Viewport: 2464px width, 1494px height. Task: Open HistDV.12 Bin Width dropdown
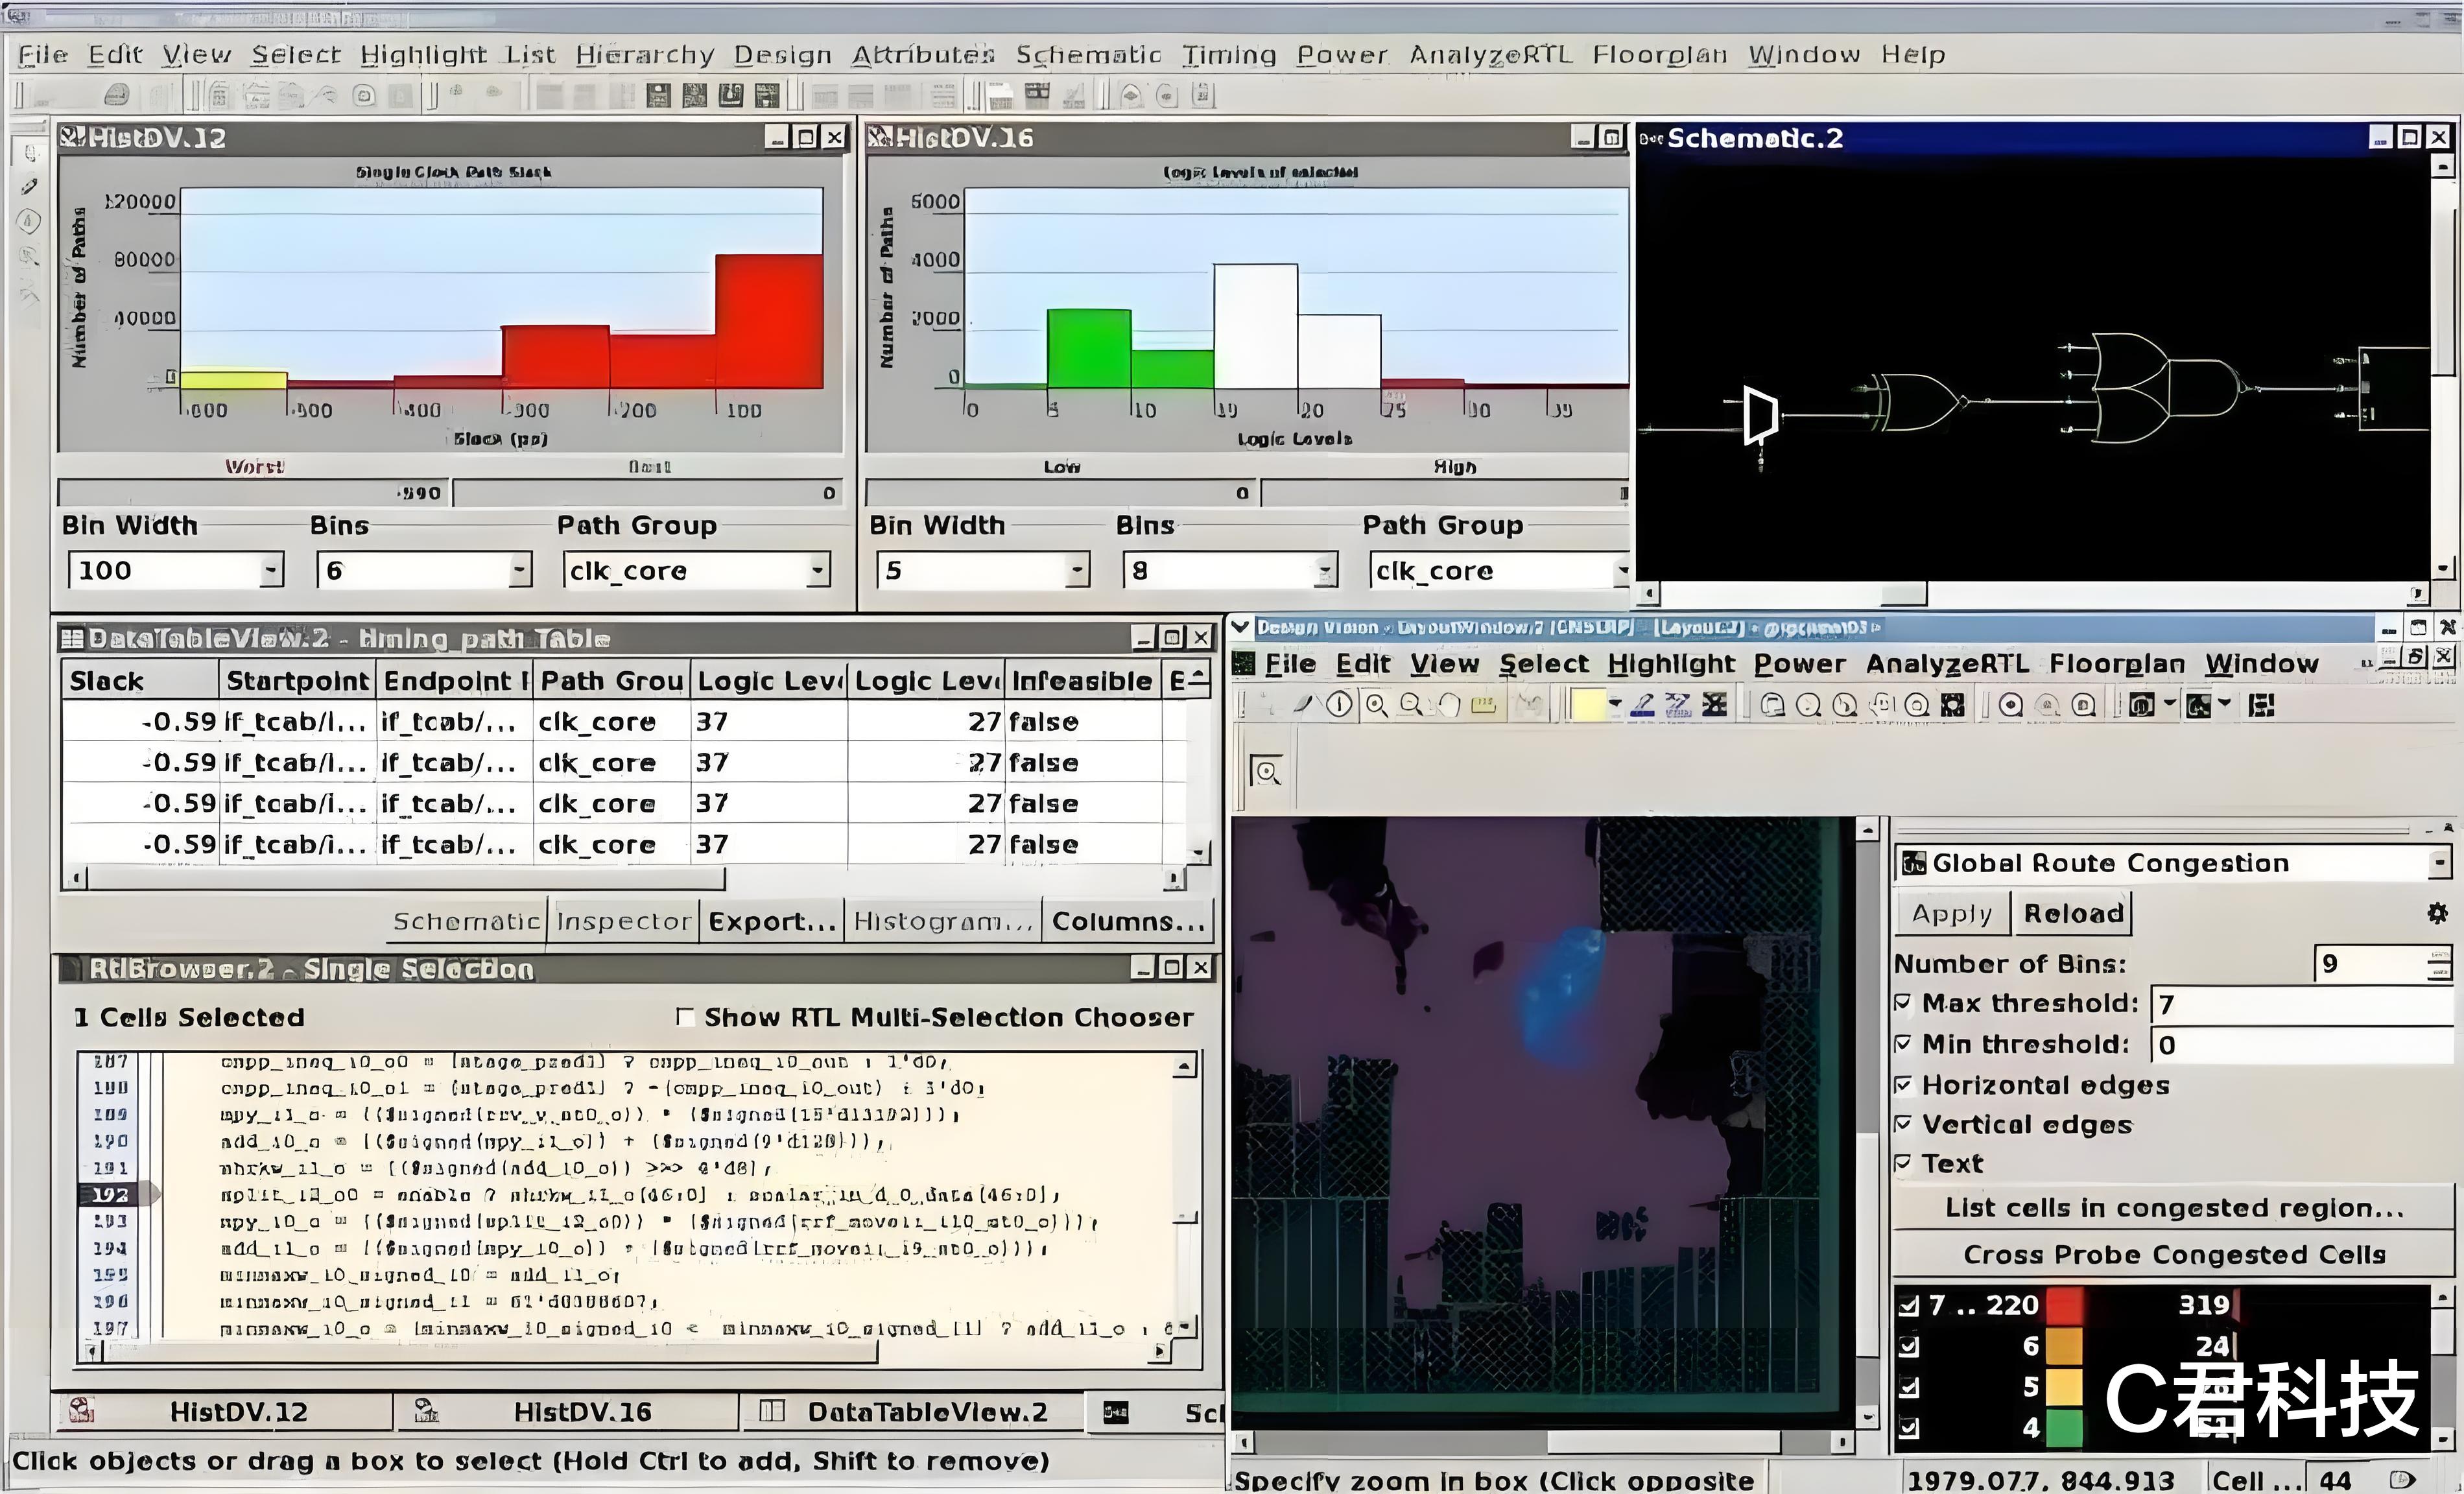point(270,571)
